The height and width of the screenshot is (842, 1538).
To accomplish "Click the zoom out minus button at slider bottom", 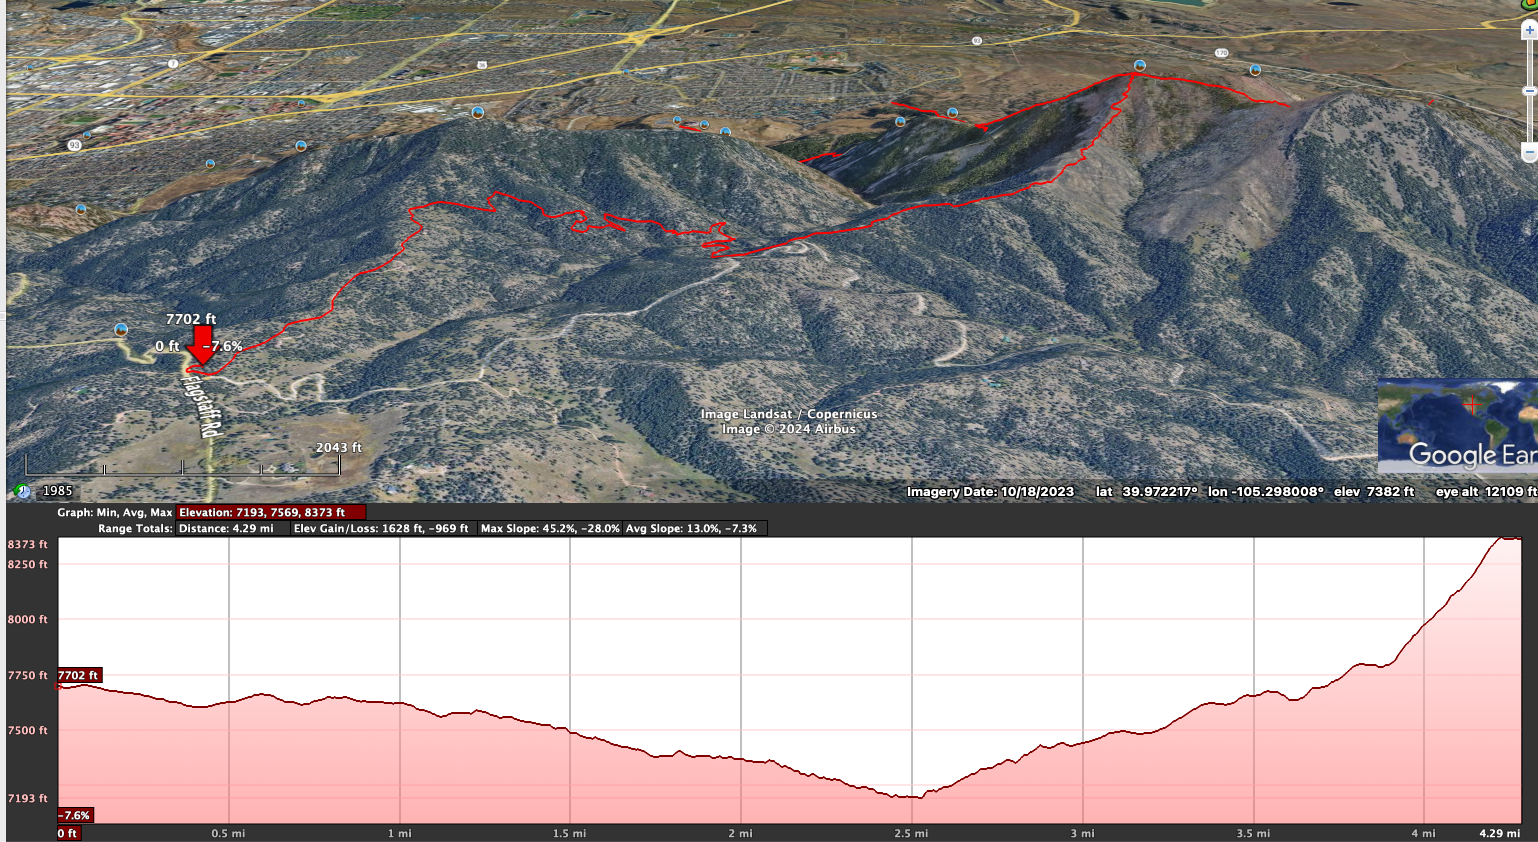I will (x=1529, y=152).
